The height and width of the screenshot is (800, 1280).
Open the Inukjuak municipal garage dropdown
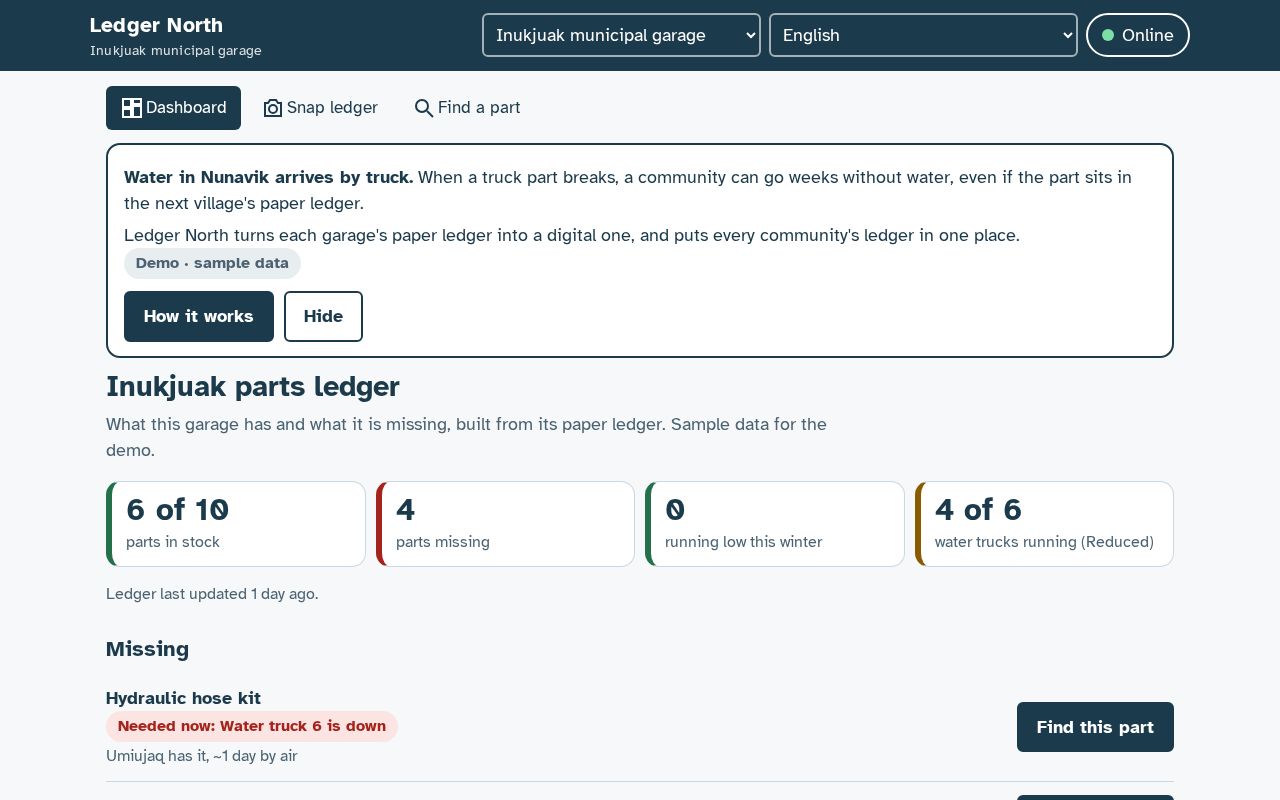coord(621,35)
